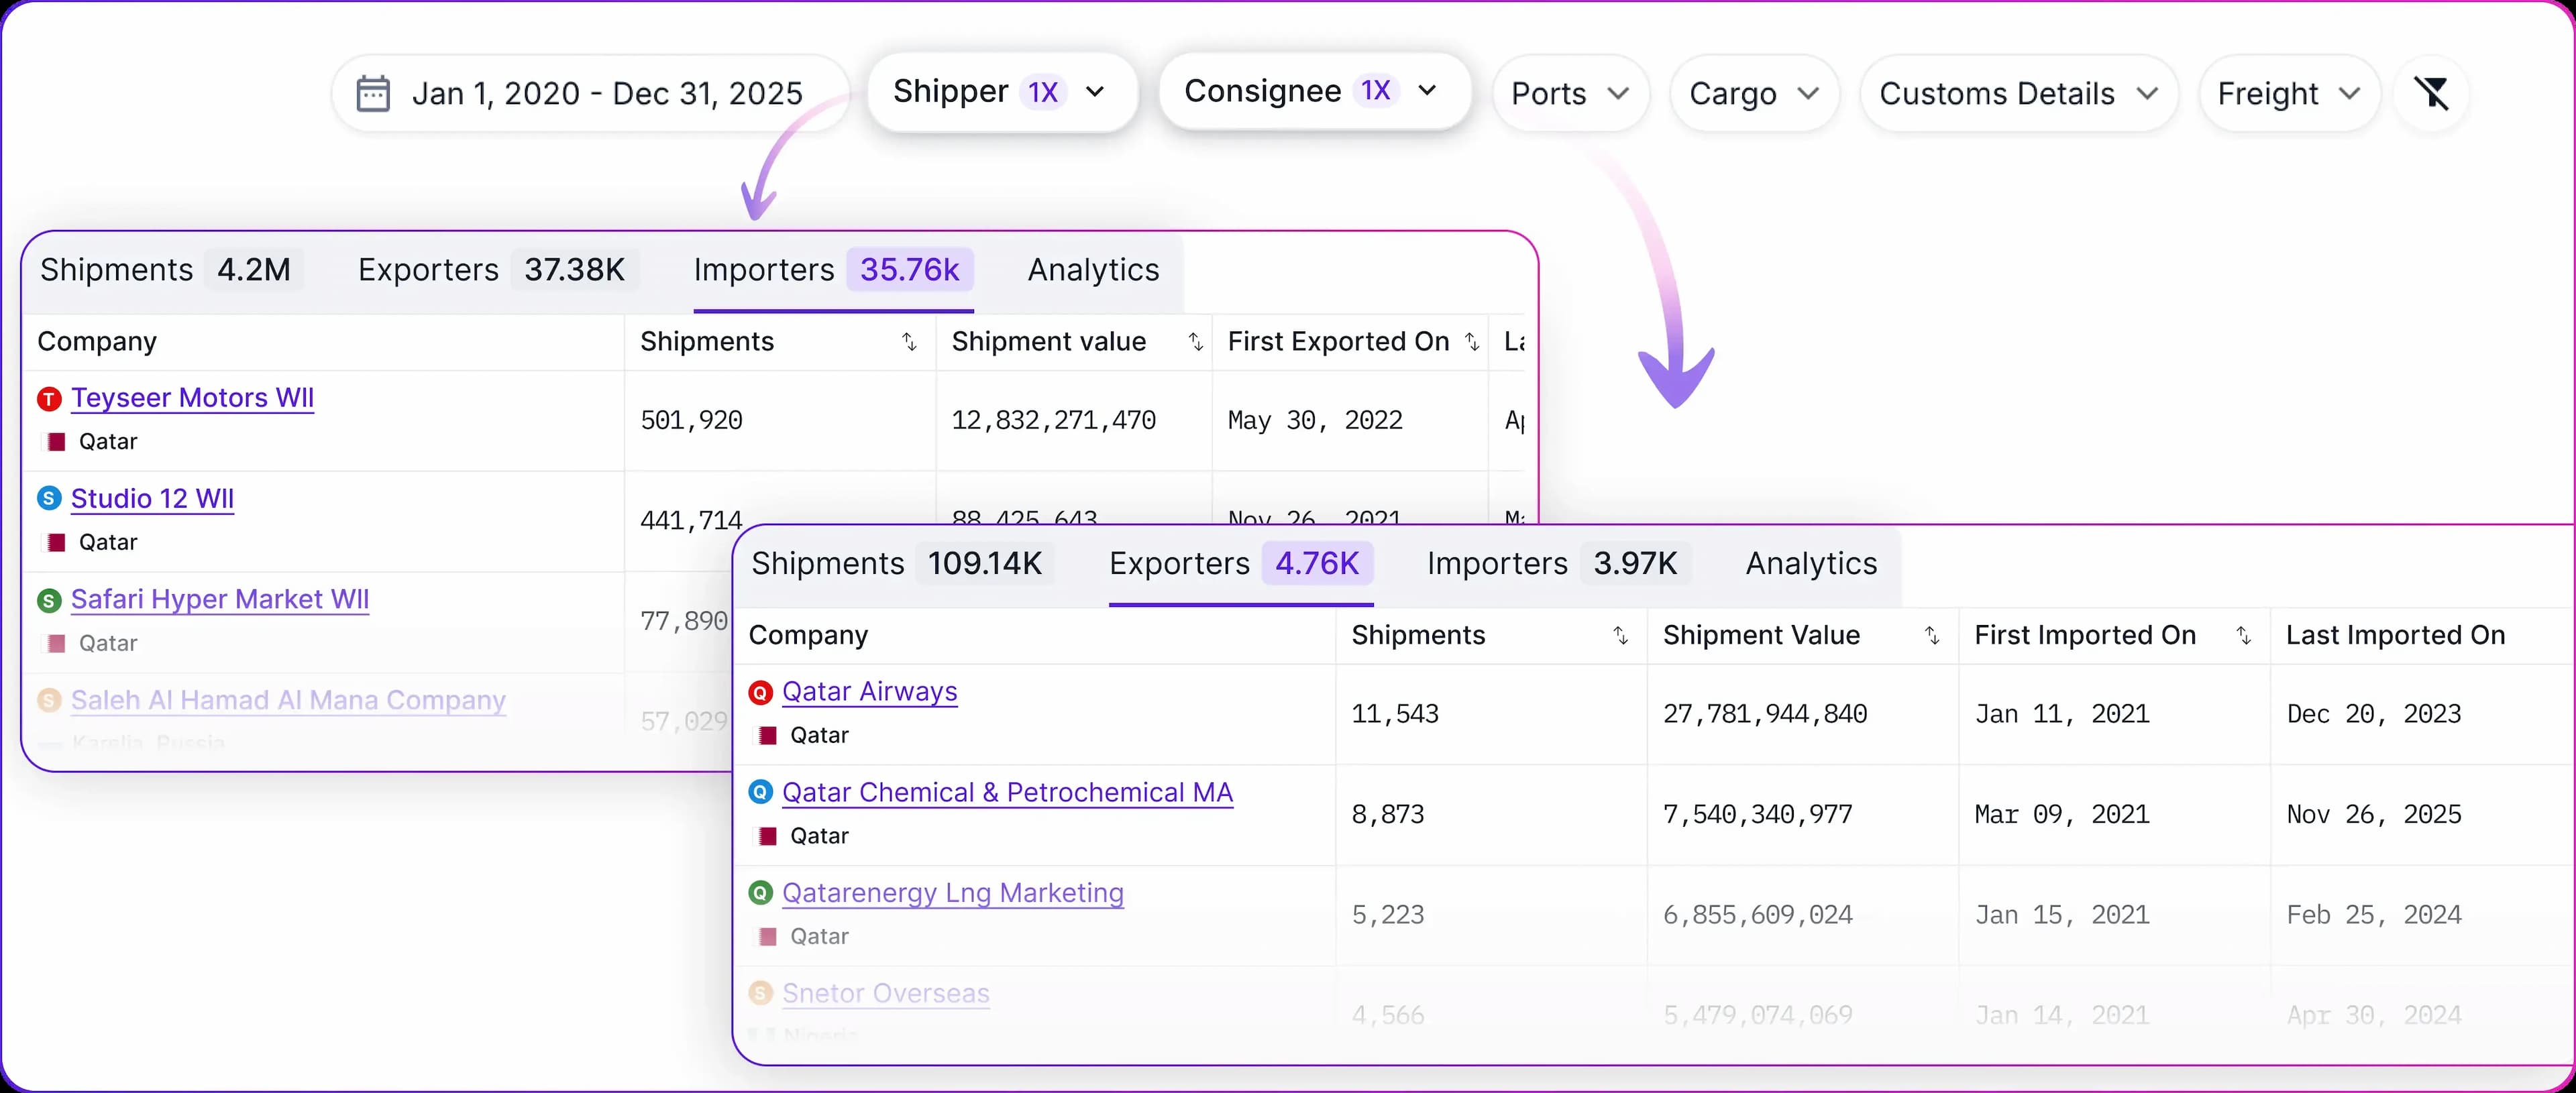Click Qatar Airways red avatar icon
Image resolution: width=2576 pixels, height=1093 pixels.
pyautogui.click(x=760, y=692)
